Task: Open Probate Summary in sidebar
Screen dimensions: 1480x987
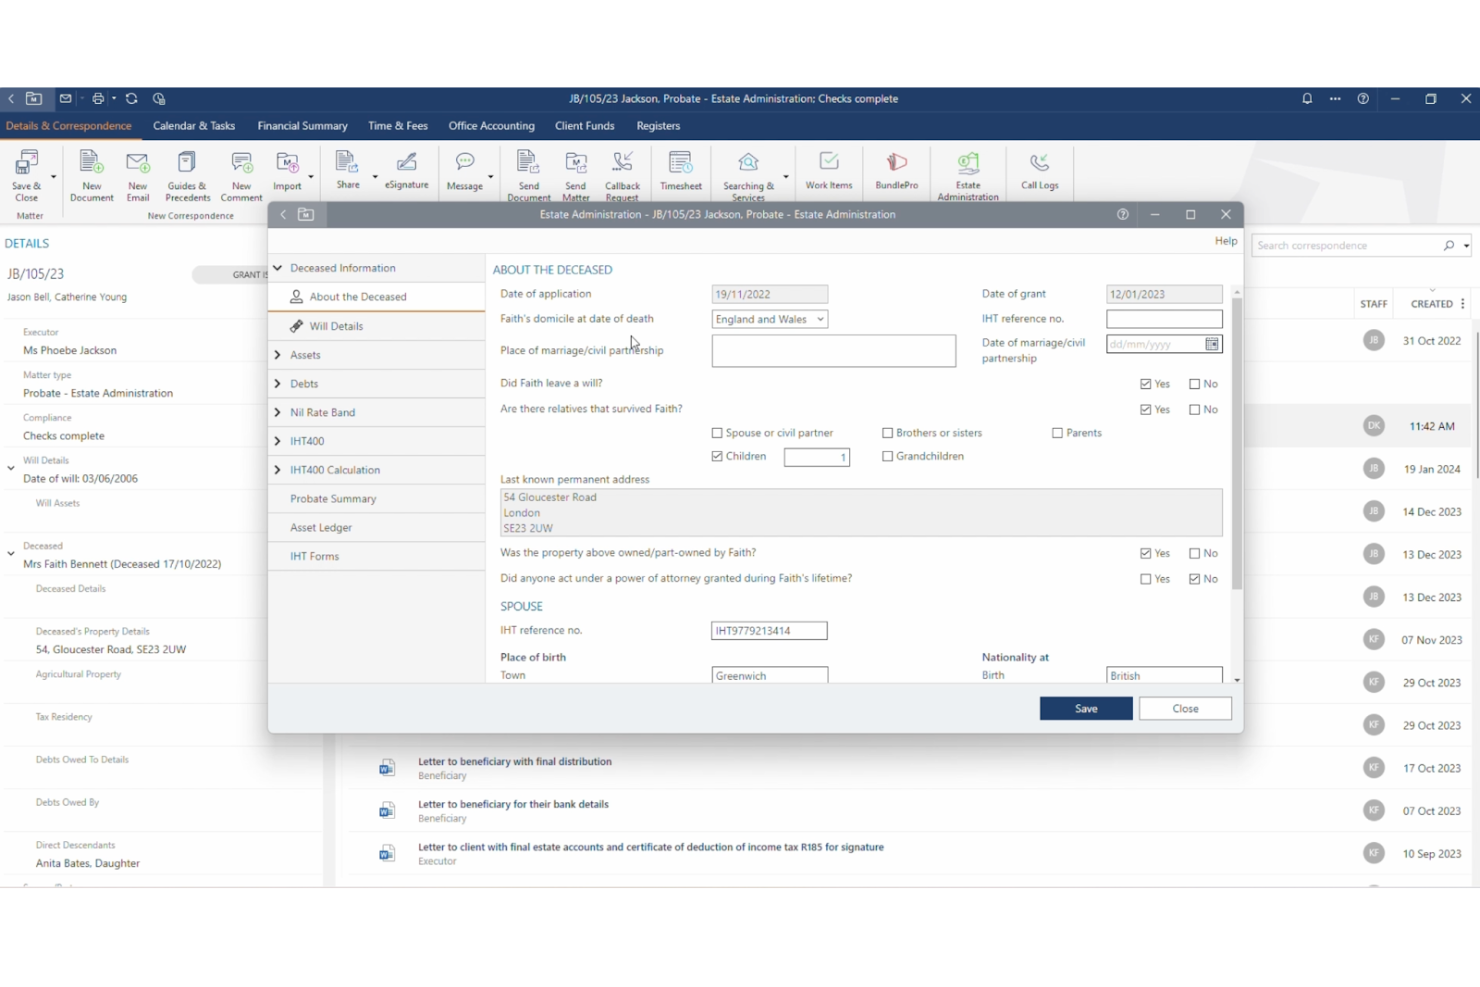Action: (377, 499)
